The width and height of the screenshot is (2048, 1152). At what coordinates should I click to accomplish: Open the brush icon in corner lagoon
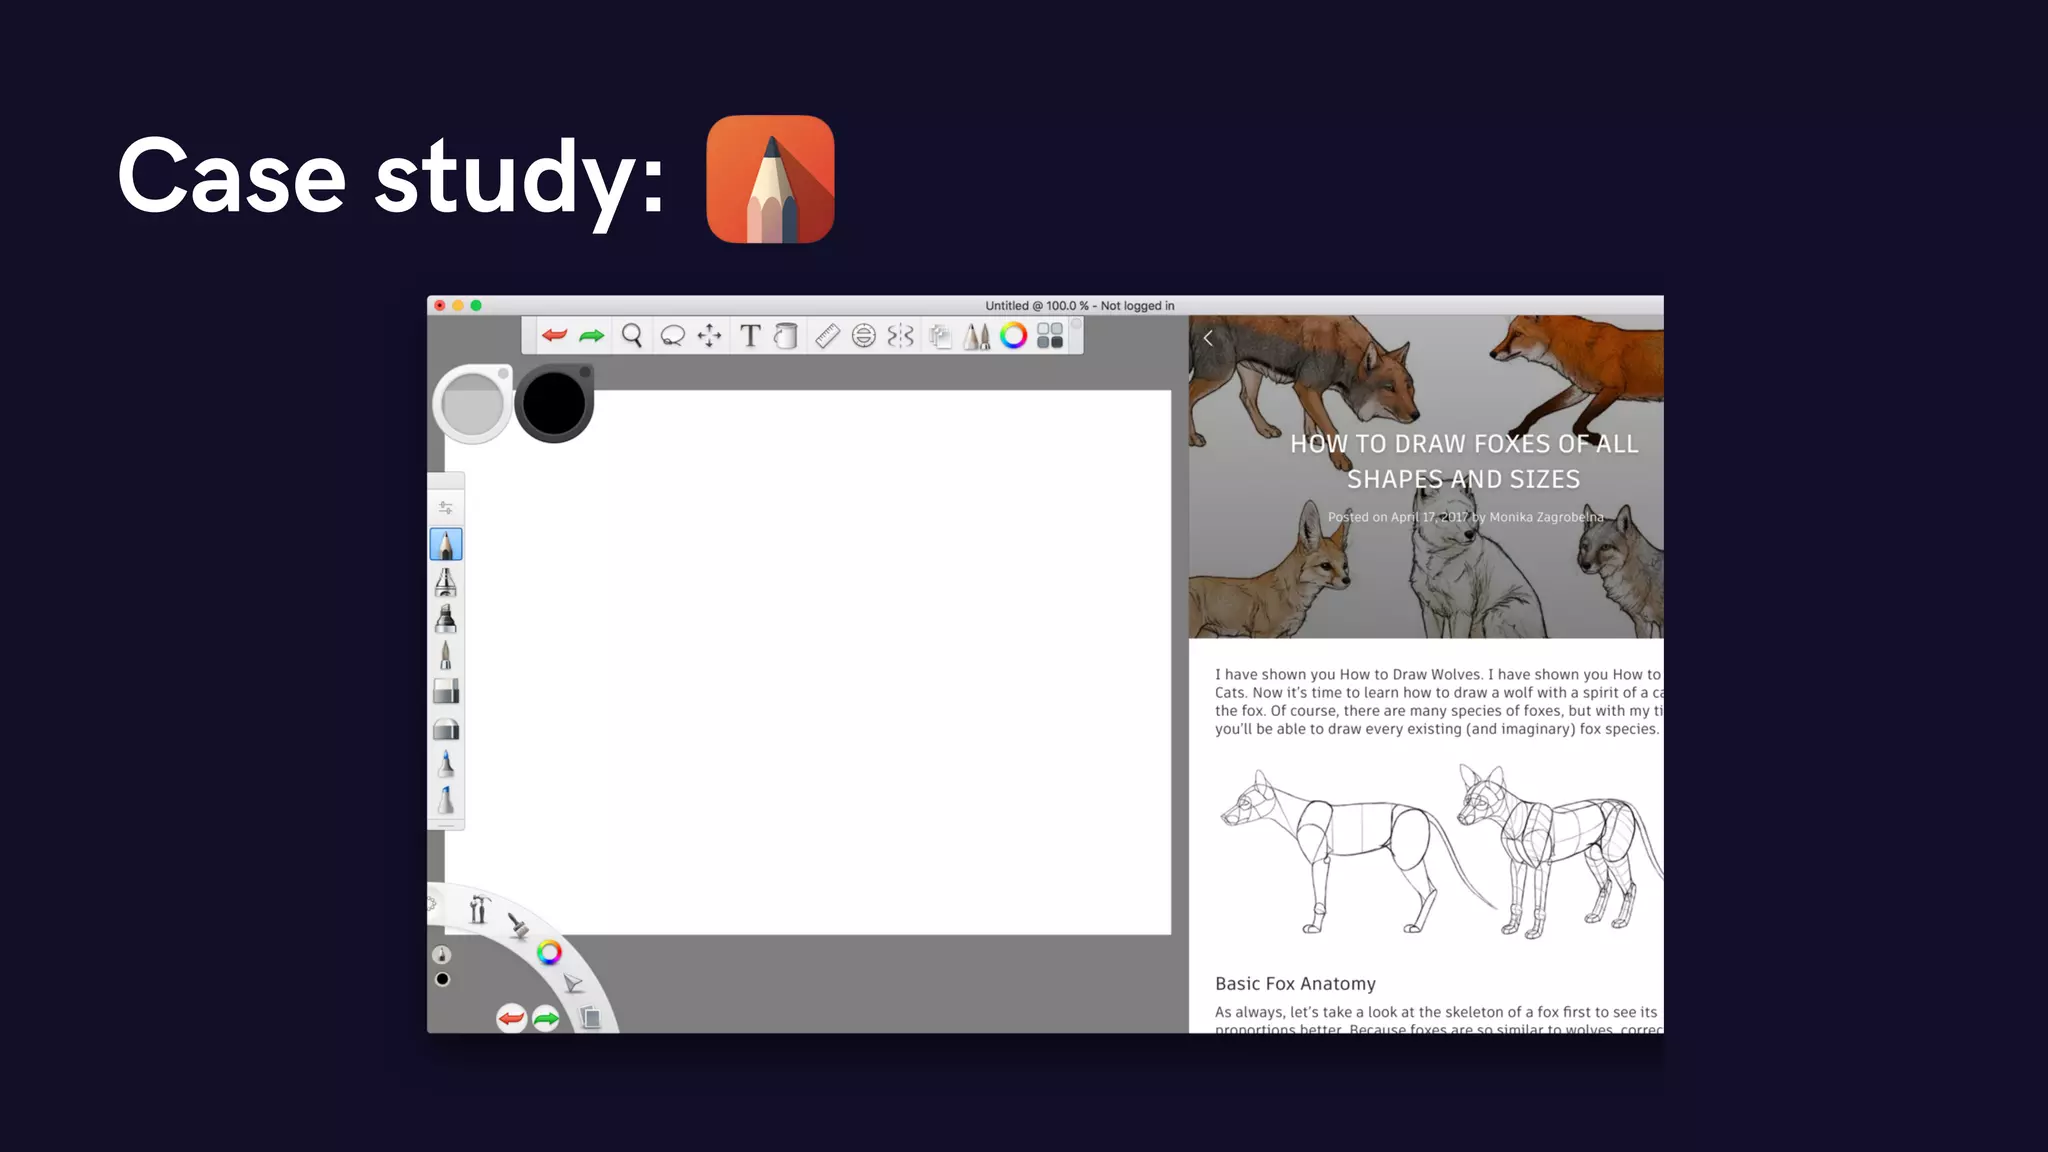tap(518, 926)
